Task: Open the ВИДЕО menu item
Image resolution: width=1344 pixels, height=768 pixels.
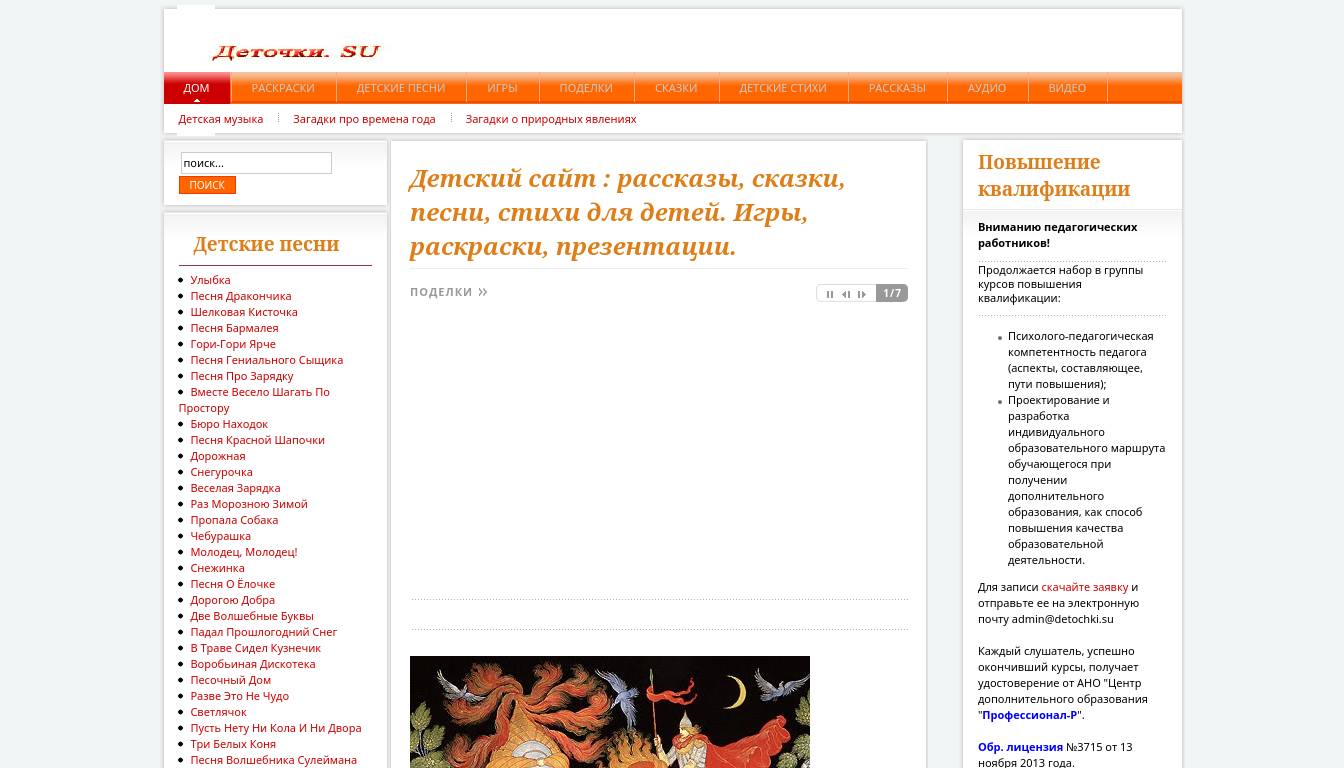Action: coord(1067,88)
